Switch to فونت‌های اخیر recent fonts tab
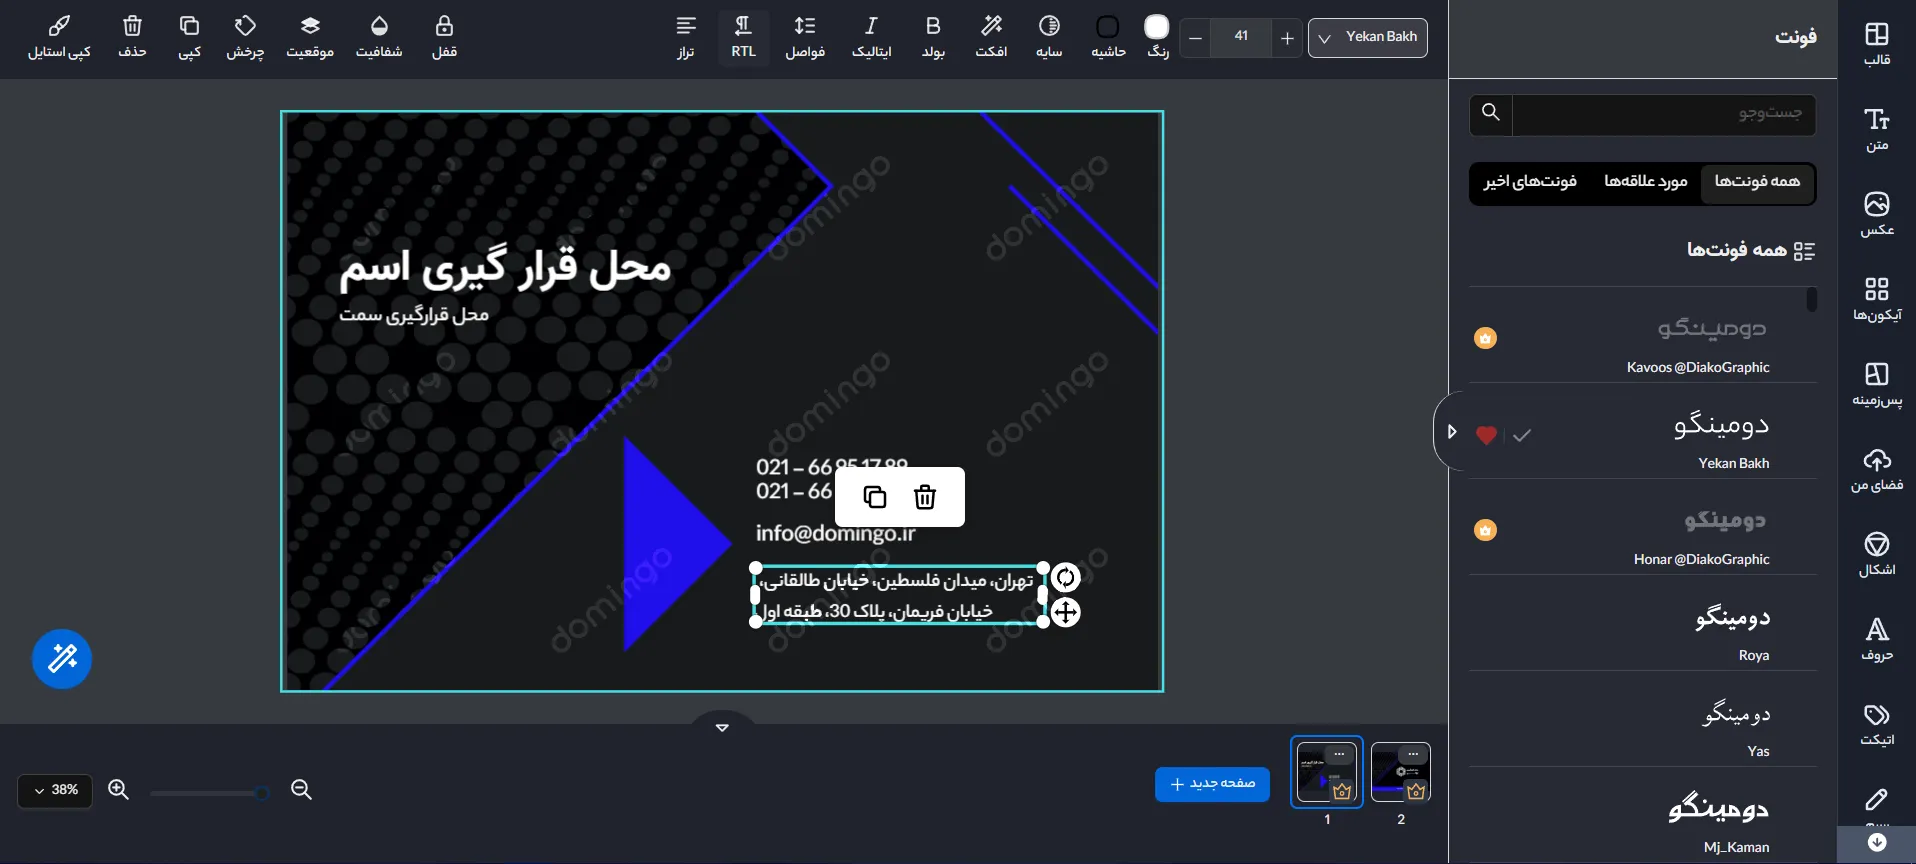1916x864 pixels. pos(1530,182)
